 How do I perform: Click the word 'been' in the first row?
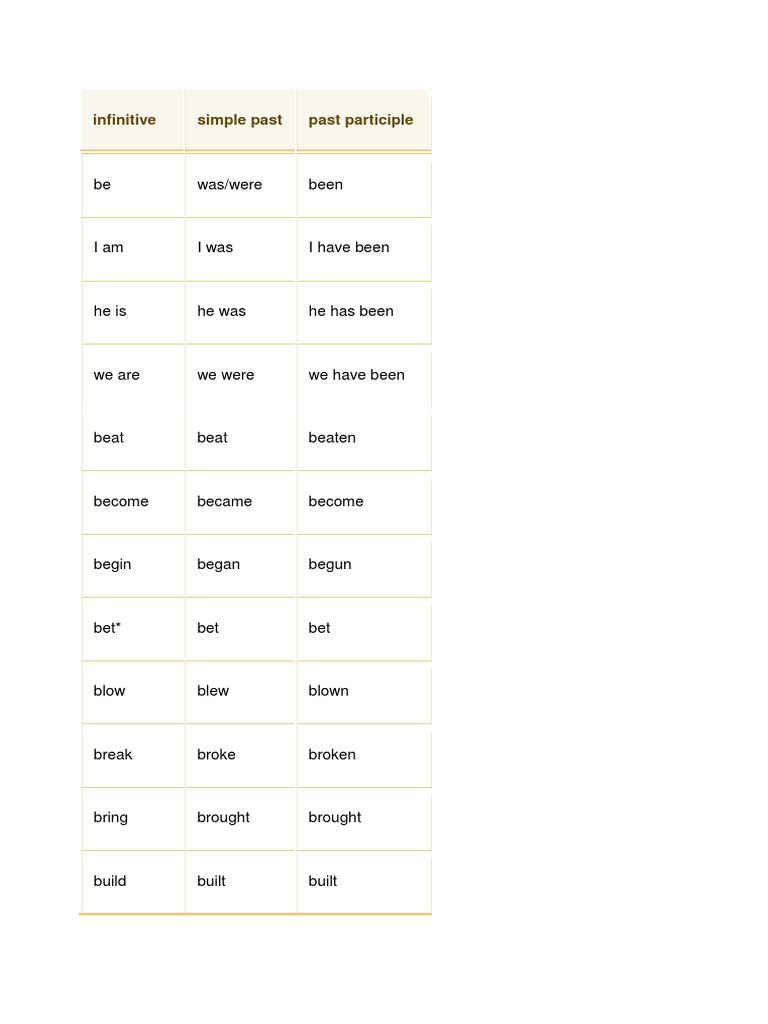click(325, 184)
